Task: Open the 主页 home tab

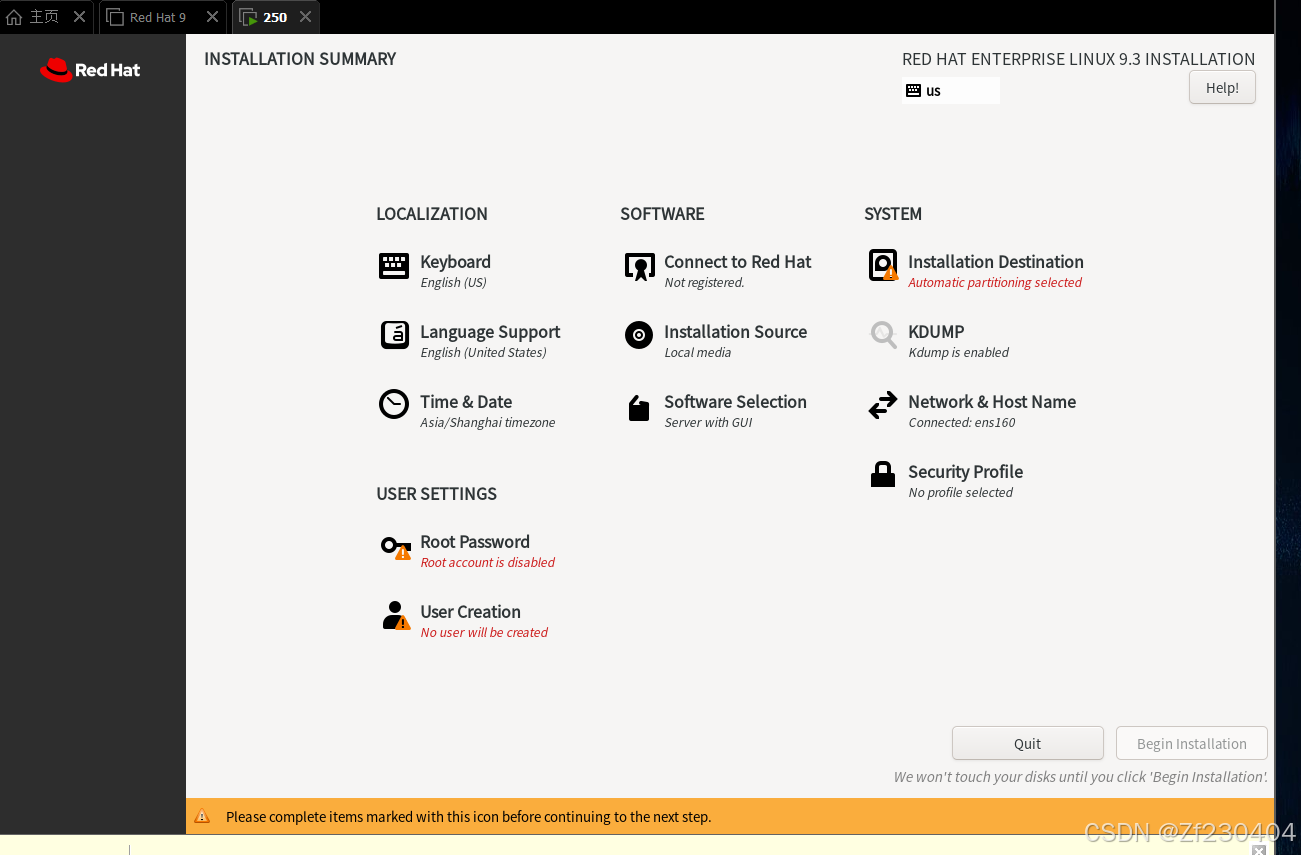Action: (44, 17)
